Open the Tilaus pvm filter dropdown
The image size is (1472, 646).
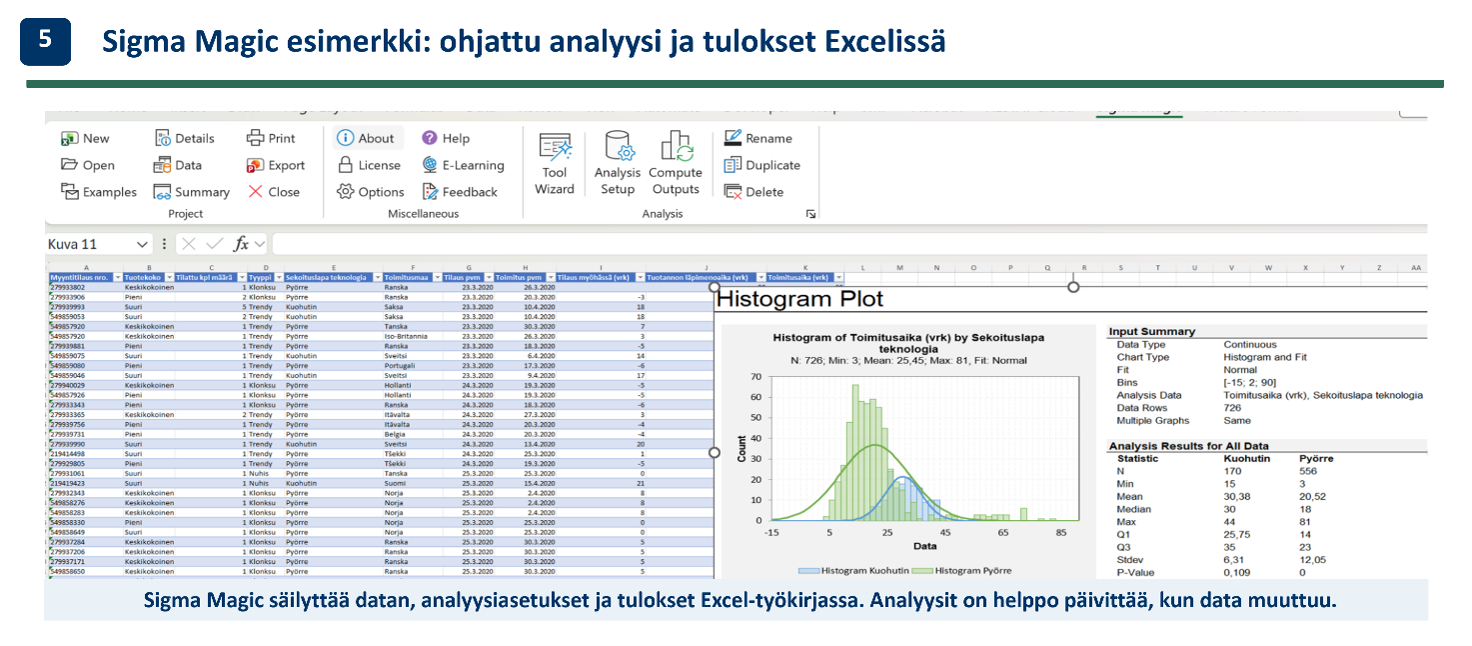tap(487, 277)
